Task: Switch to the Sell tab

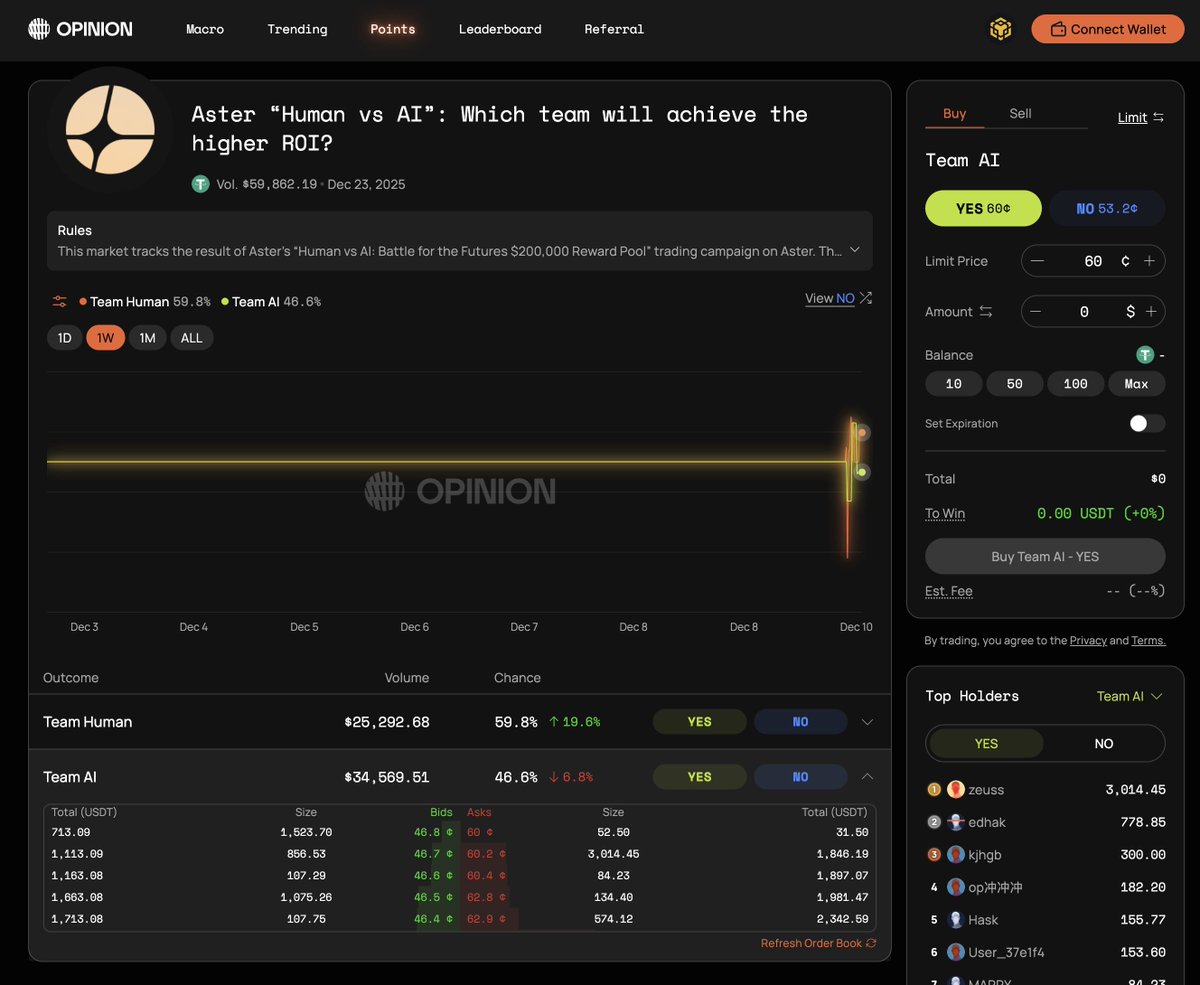Action: (1020, 114)
